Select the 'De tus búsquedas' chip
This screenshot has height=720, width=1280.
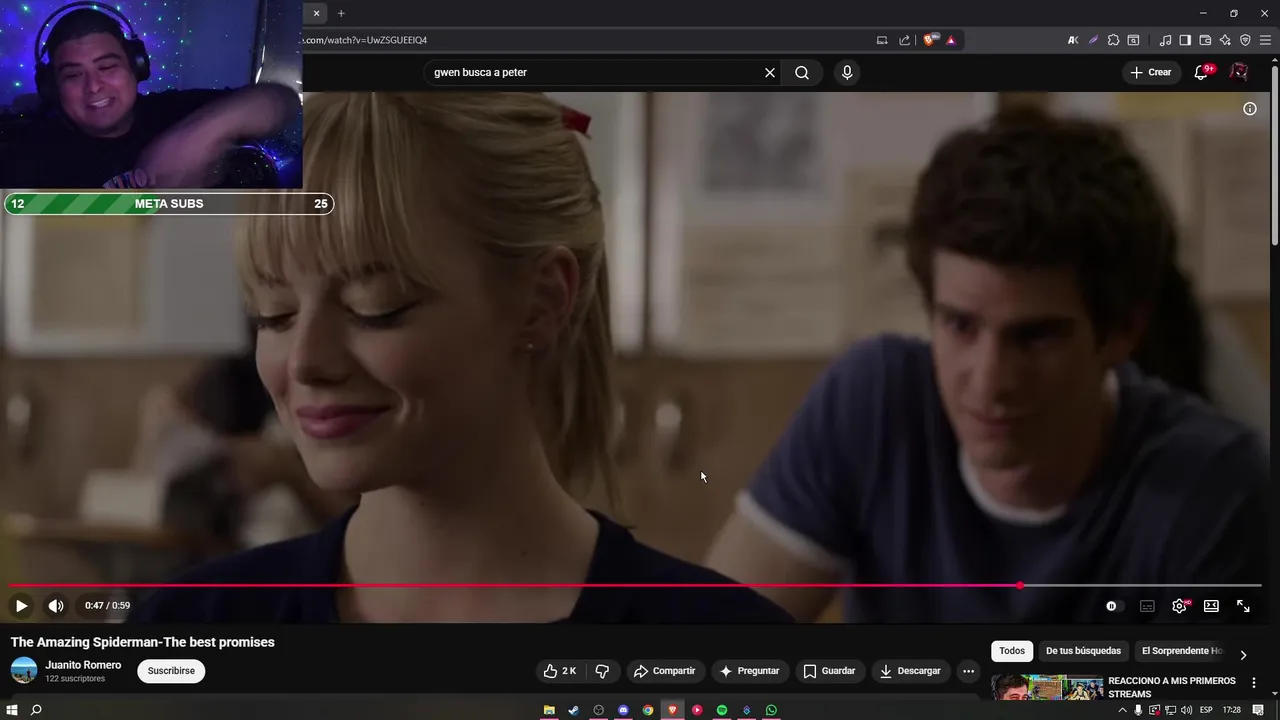(1083, 651)
